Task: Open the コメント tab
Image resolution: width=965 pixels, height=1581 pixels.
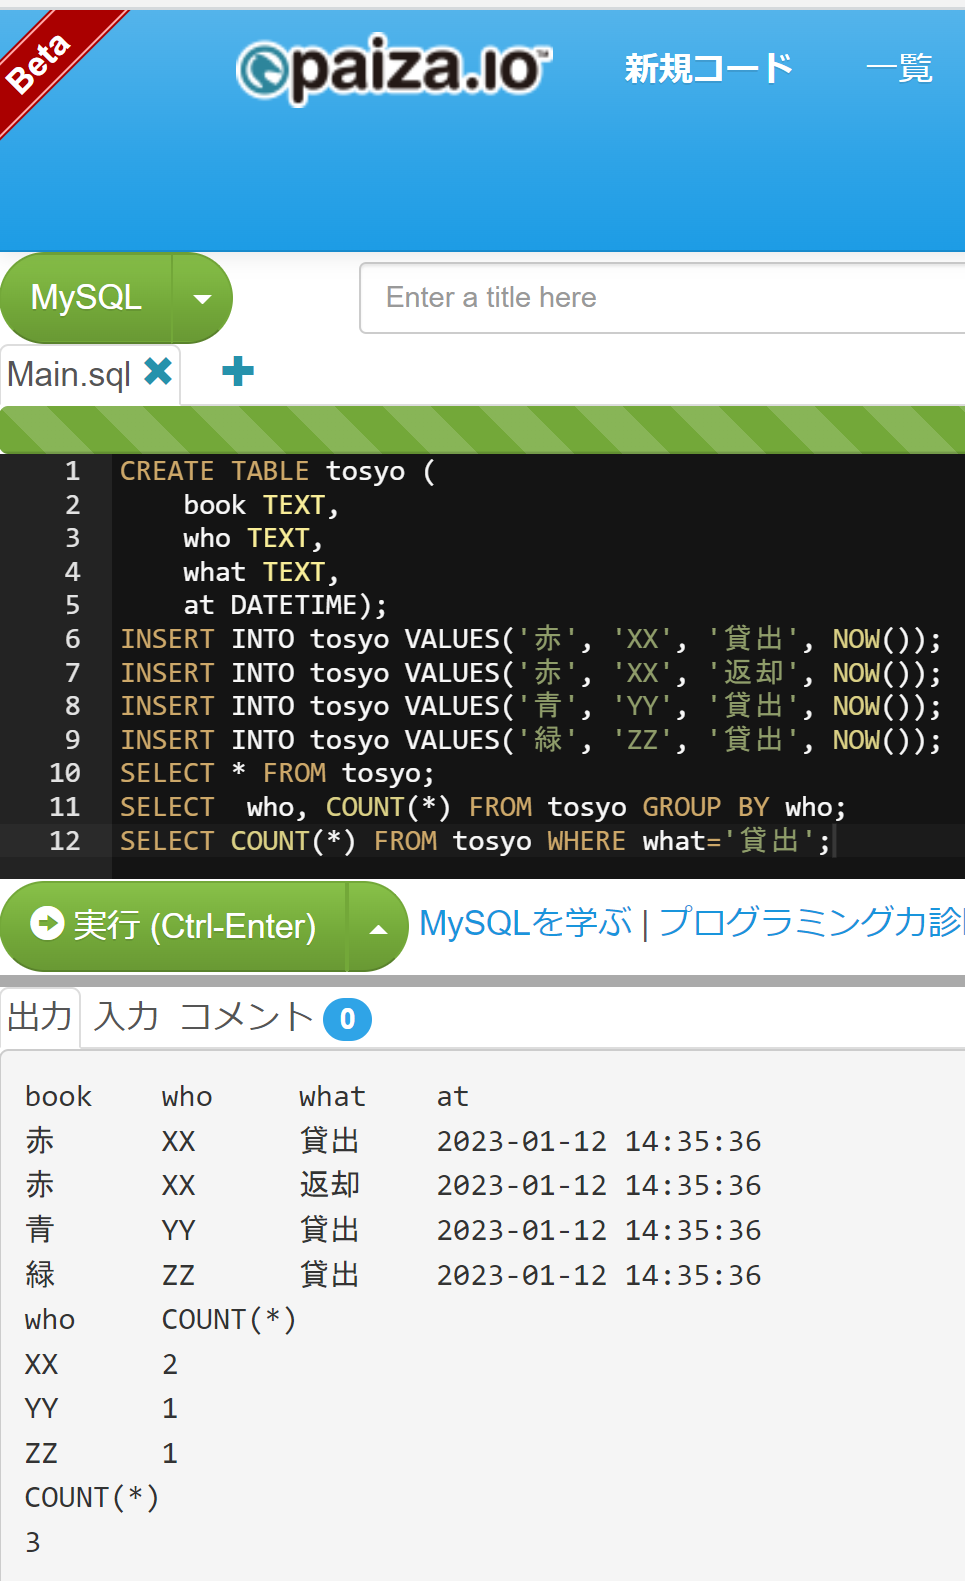Action: coord(247,1017)
